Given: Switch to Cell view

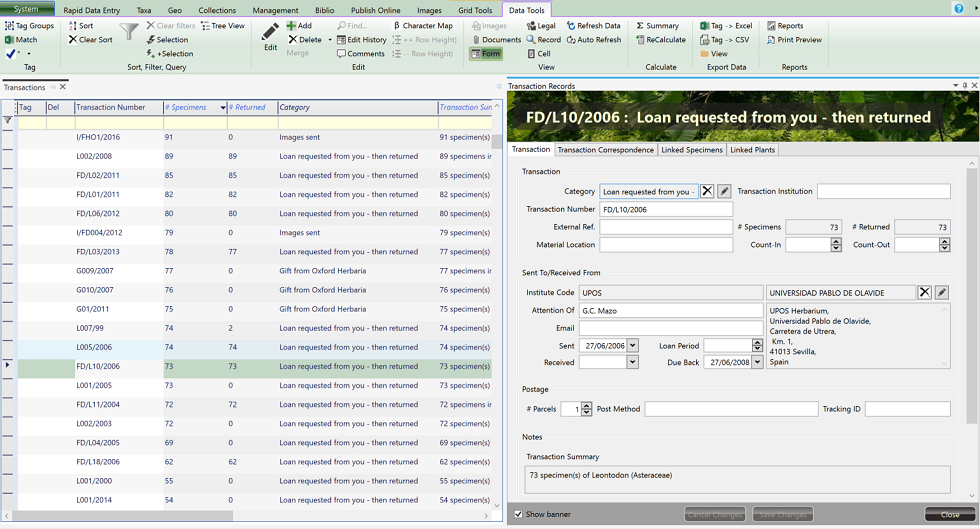Looking at the screenshot, I should click(x=538, y=54).
